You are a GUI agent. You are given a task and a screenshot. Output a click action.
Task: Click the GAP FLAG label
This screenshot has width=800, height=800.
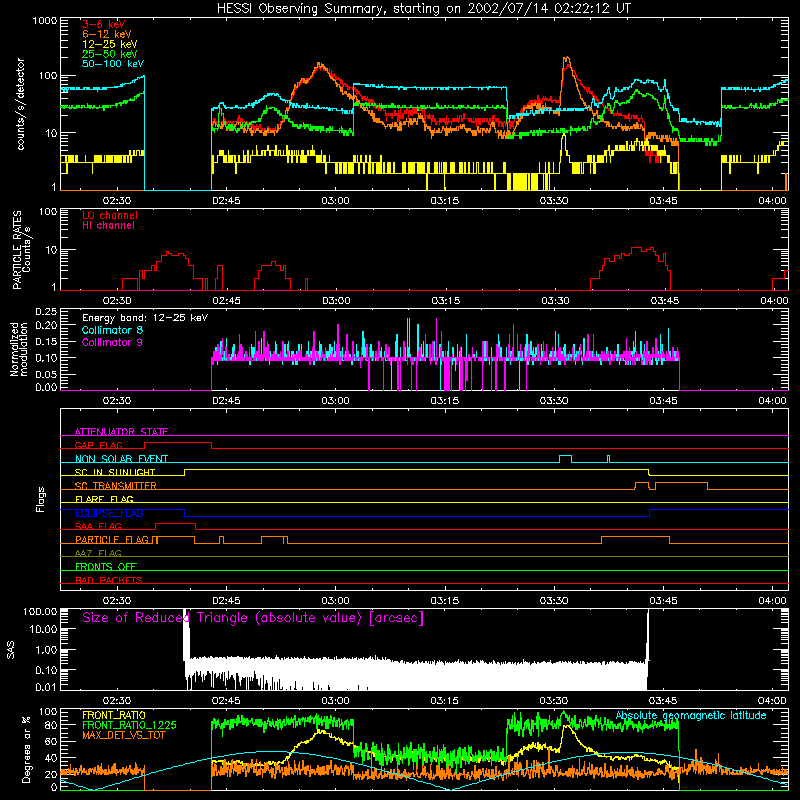[x=98, y=445]
